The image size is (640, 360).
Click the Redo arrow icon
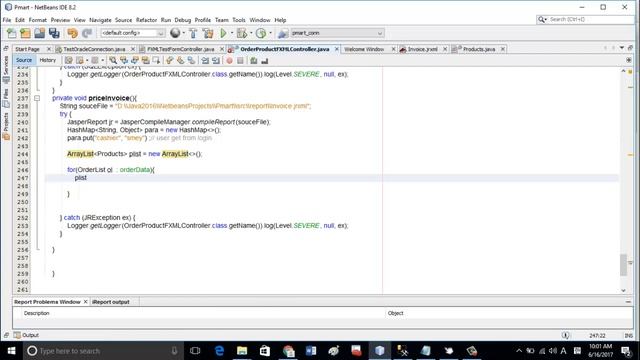(87, 33)
